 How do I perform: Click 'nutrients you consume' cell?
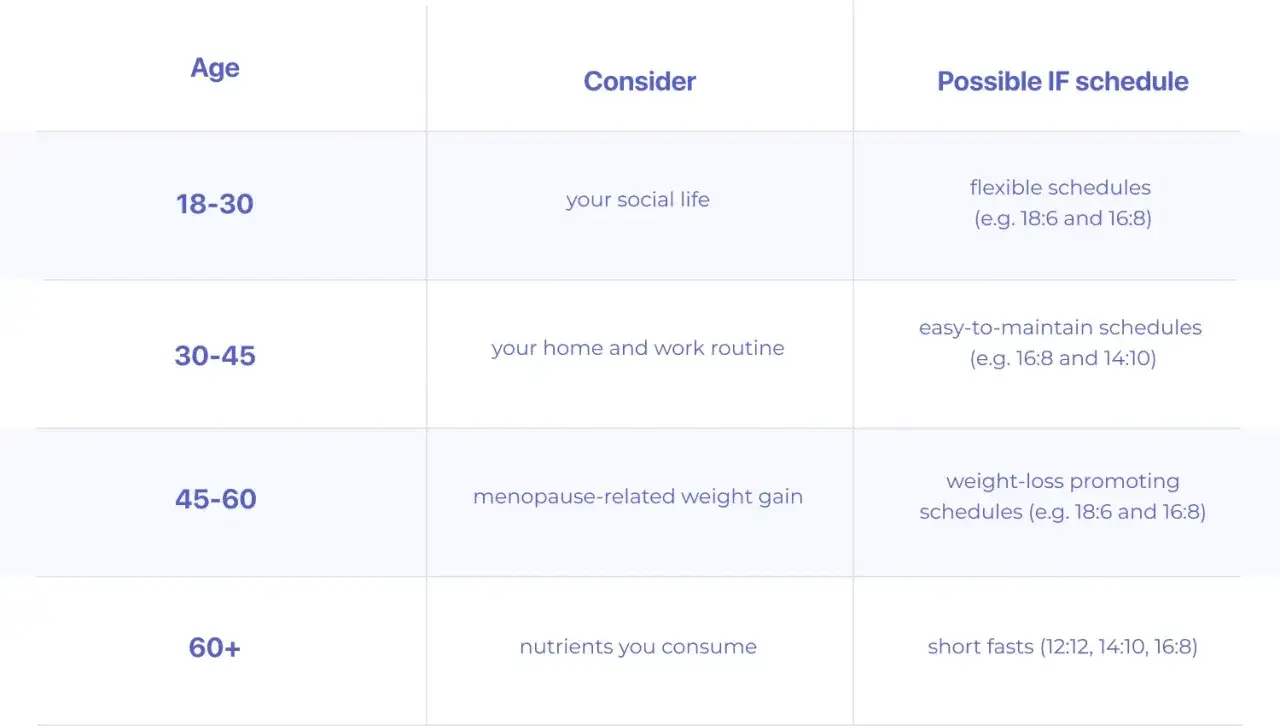tap(638, 647)
